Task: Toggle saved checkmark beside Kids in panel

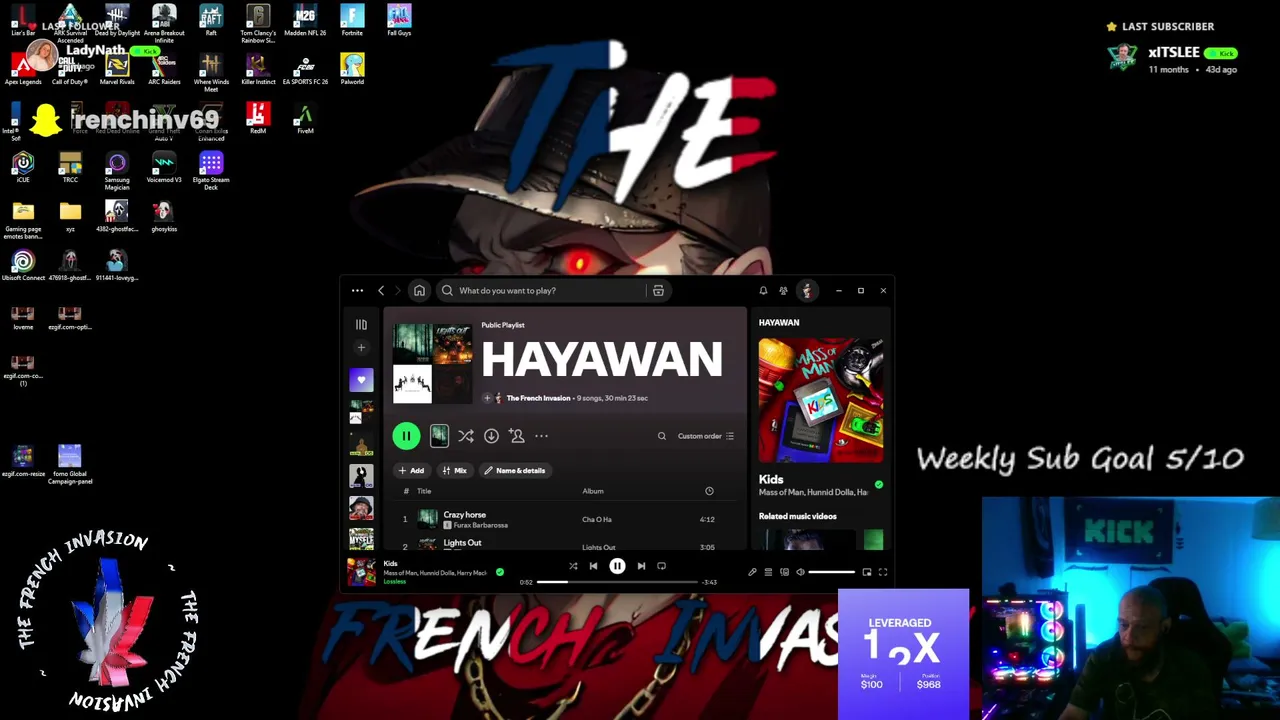Action: pyautogui.click(x=879, y=485)
